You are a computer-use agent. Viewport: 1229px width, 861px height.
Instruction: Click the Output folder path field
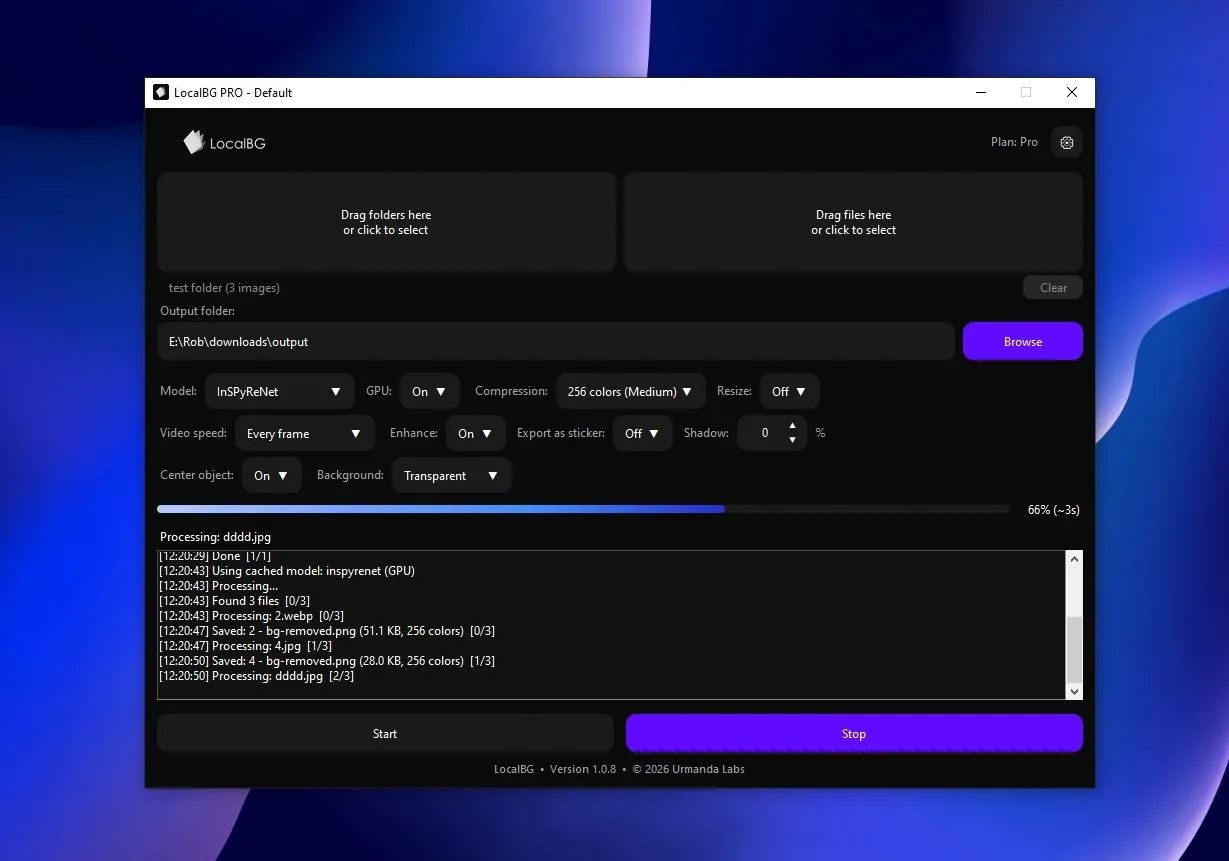[556, 341]
